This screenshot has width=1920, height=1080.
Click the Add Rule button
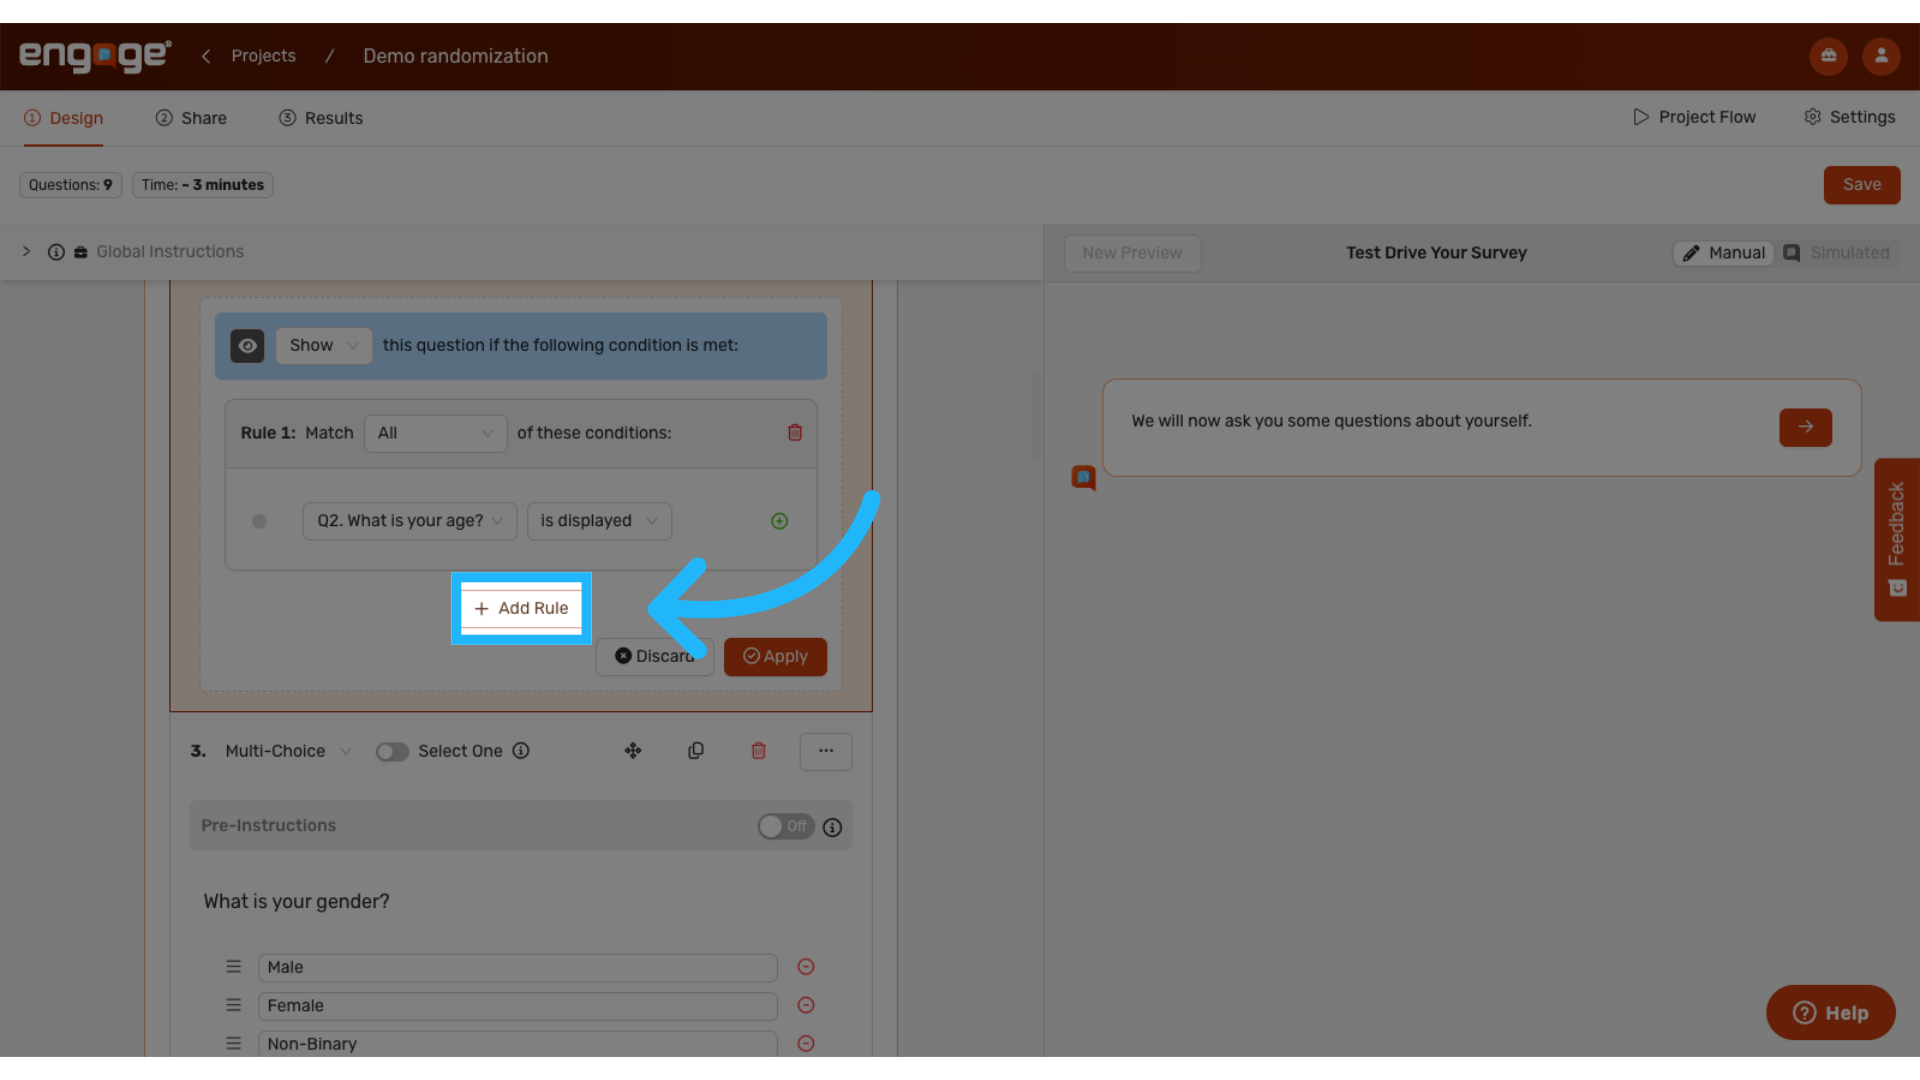[521, 608]
